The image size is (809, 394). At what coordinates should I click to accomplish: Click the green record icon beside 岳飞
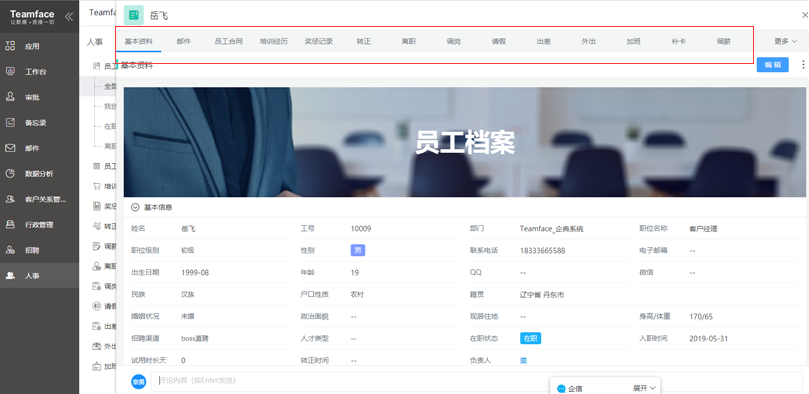134,15
